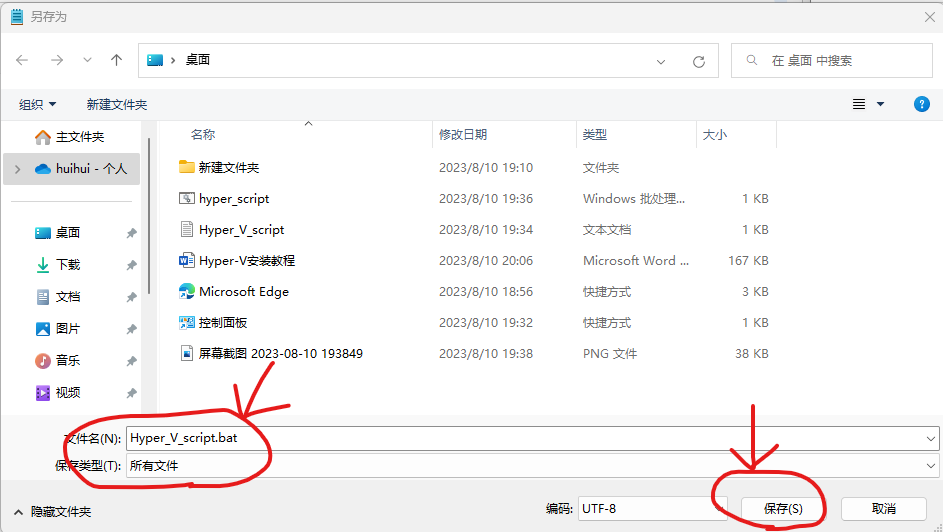Click the pin icon beside 图片
Image resolution: width=943 pixels, height=532 pixels.
131,329
